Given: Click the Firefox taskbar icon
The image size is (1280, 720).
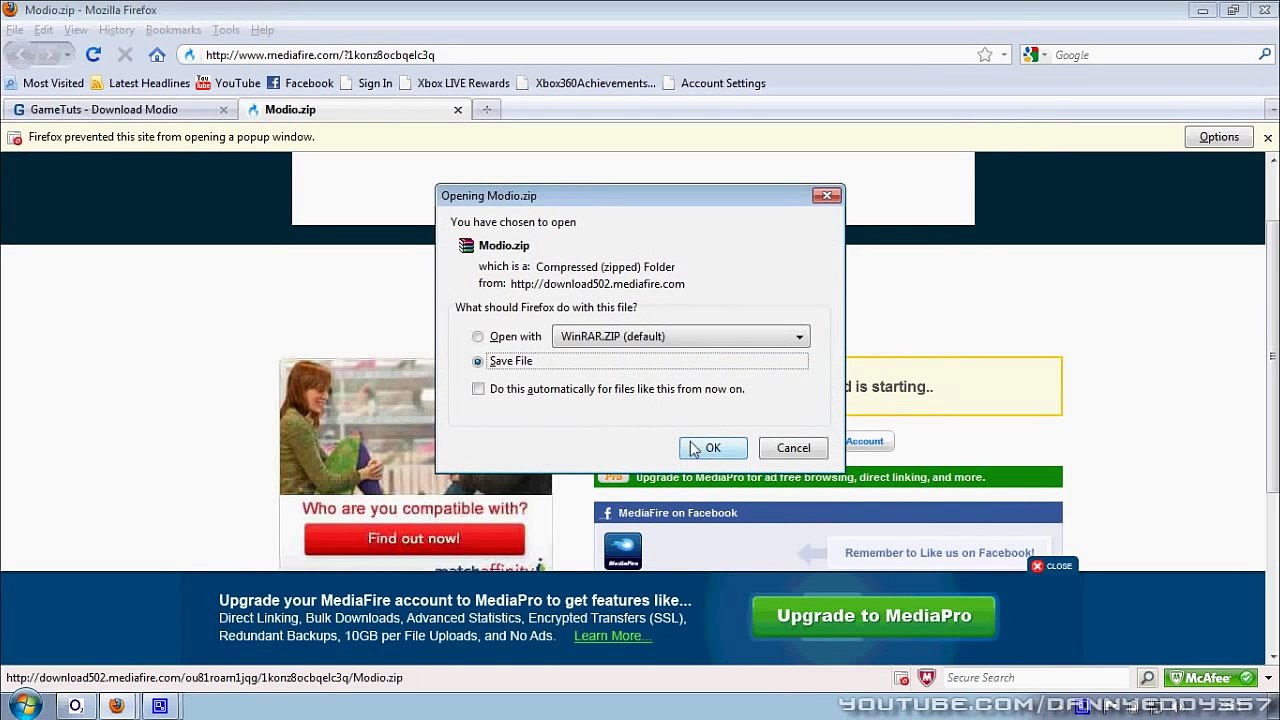Looking at the screenshot, I should (117, 706).
